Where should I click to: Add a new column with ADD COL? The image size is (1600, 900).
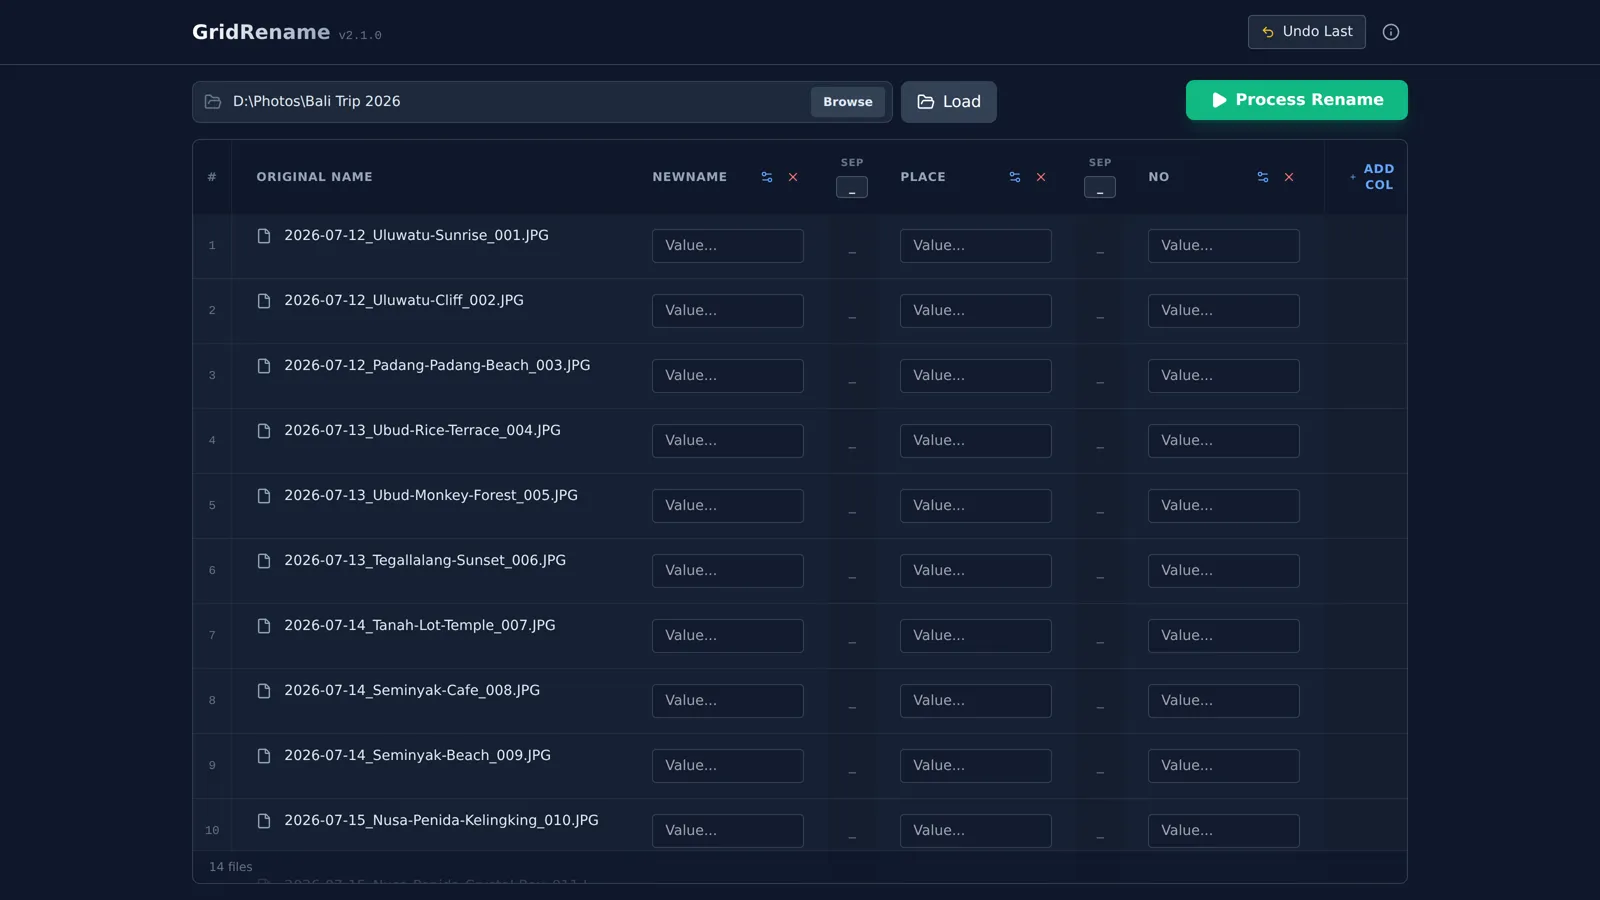(1371, 177)
